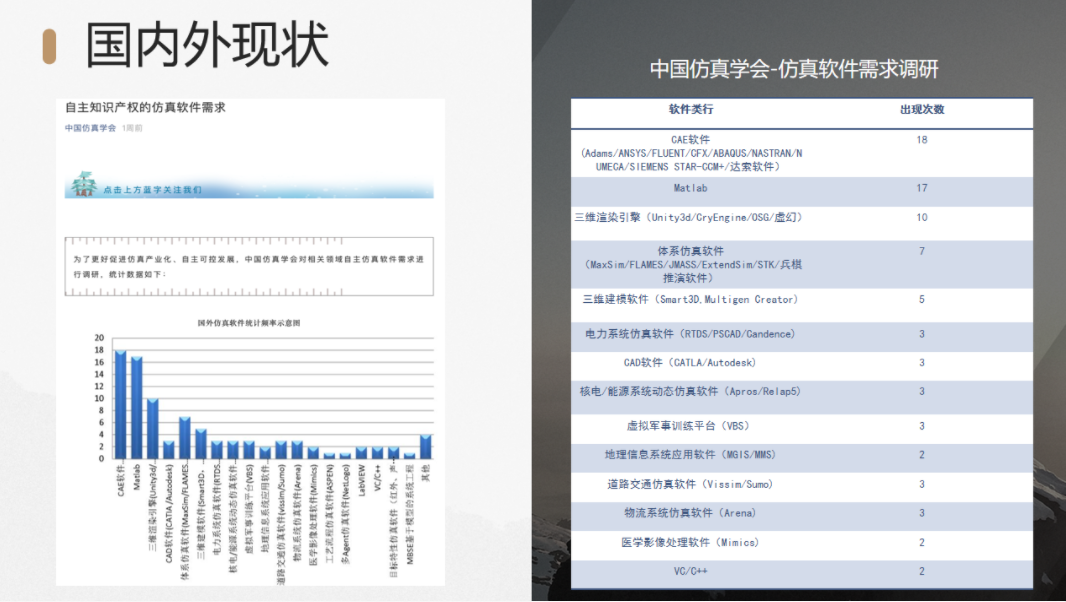Image resolution: width=1066 pixels, height=602 pixels.
Task: Click the count for the 物流系统仿真软件 table row
Action: point(922,513)
